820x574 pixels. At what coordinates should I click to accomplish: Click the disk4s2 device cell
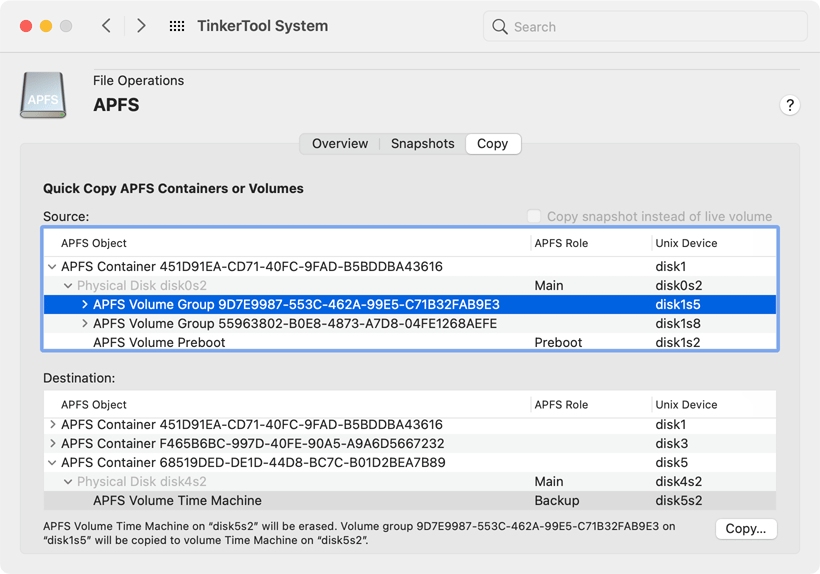679,481
